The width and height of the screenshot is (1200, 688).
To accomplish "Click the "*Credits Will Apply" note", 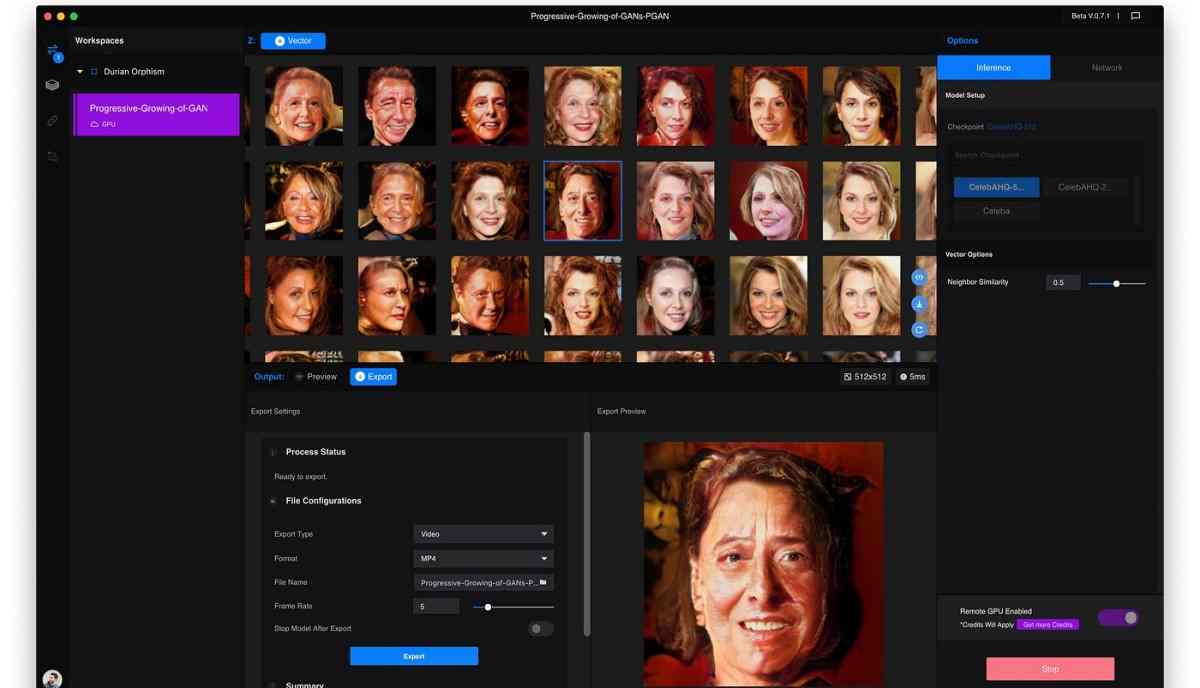I will 986,624.
